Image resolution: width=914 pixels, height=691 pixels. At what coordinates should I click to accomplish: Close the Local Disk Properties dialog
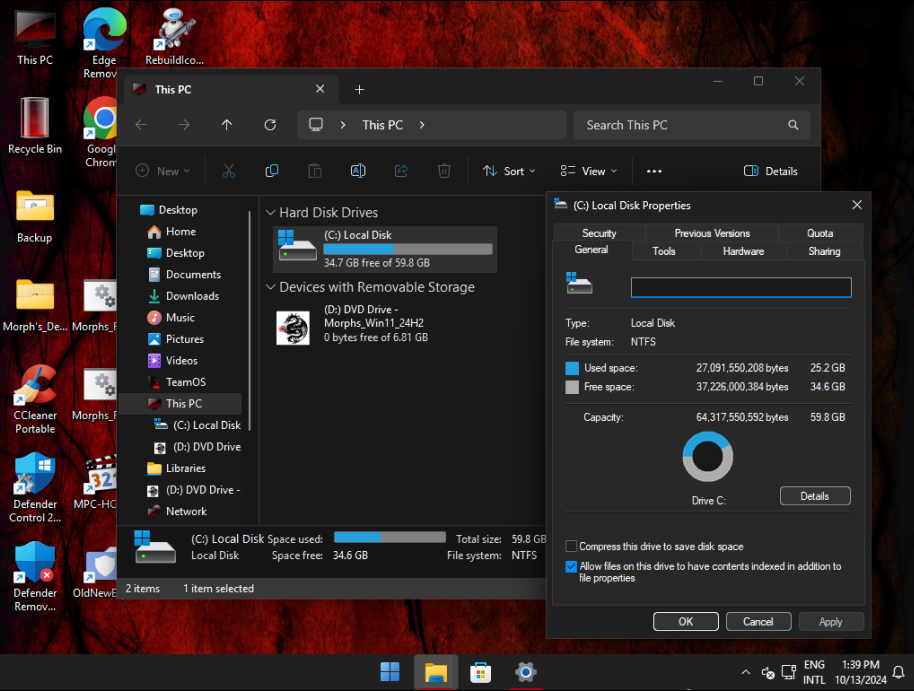tap(857, 205)
